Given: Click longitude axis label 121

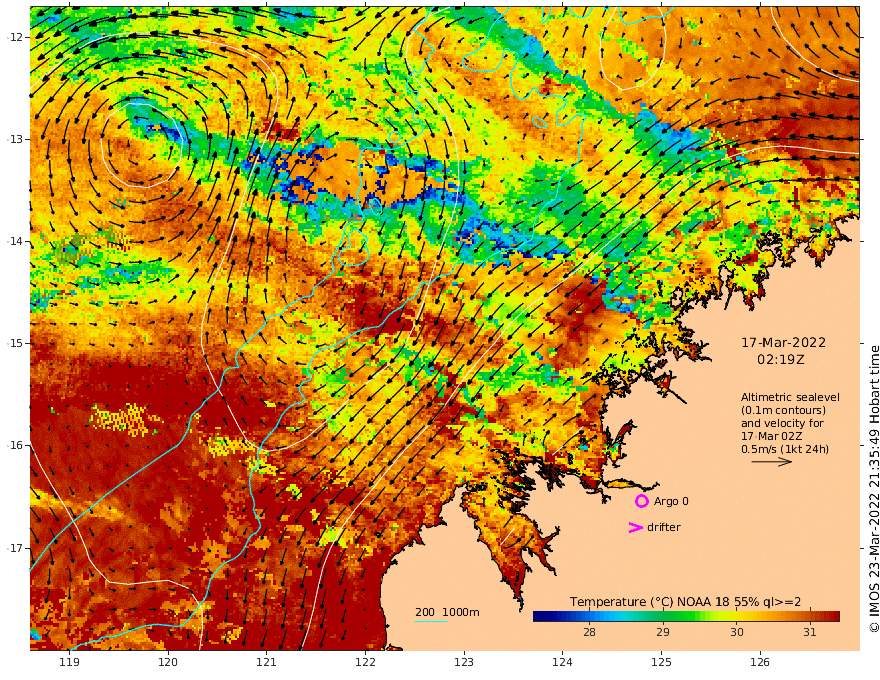Looking at the screenshot, I should point(267,663).
